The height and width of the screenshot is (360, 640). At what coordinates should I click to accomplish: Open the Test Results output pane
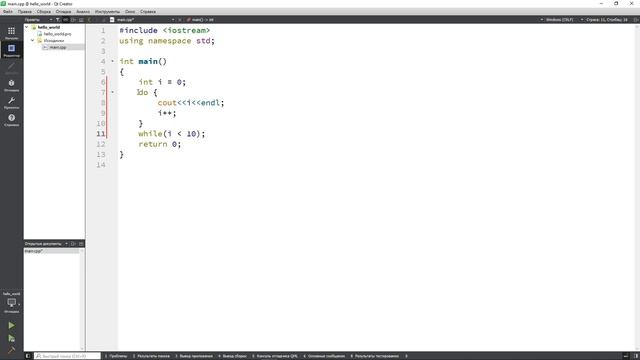(x=374, y=356)
